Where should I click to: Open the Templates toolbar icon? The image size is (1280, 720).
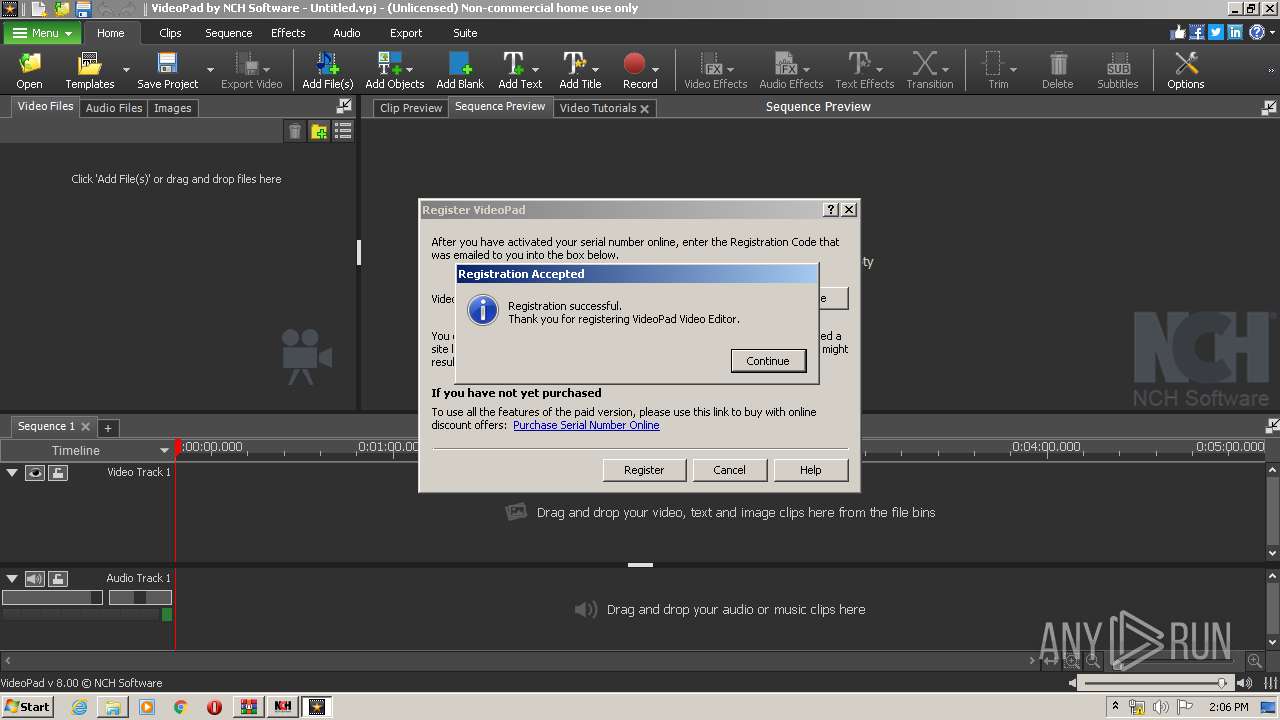90,70
